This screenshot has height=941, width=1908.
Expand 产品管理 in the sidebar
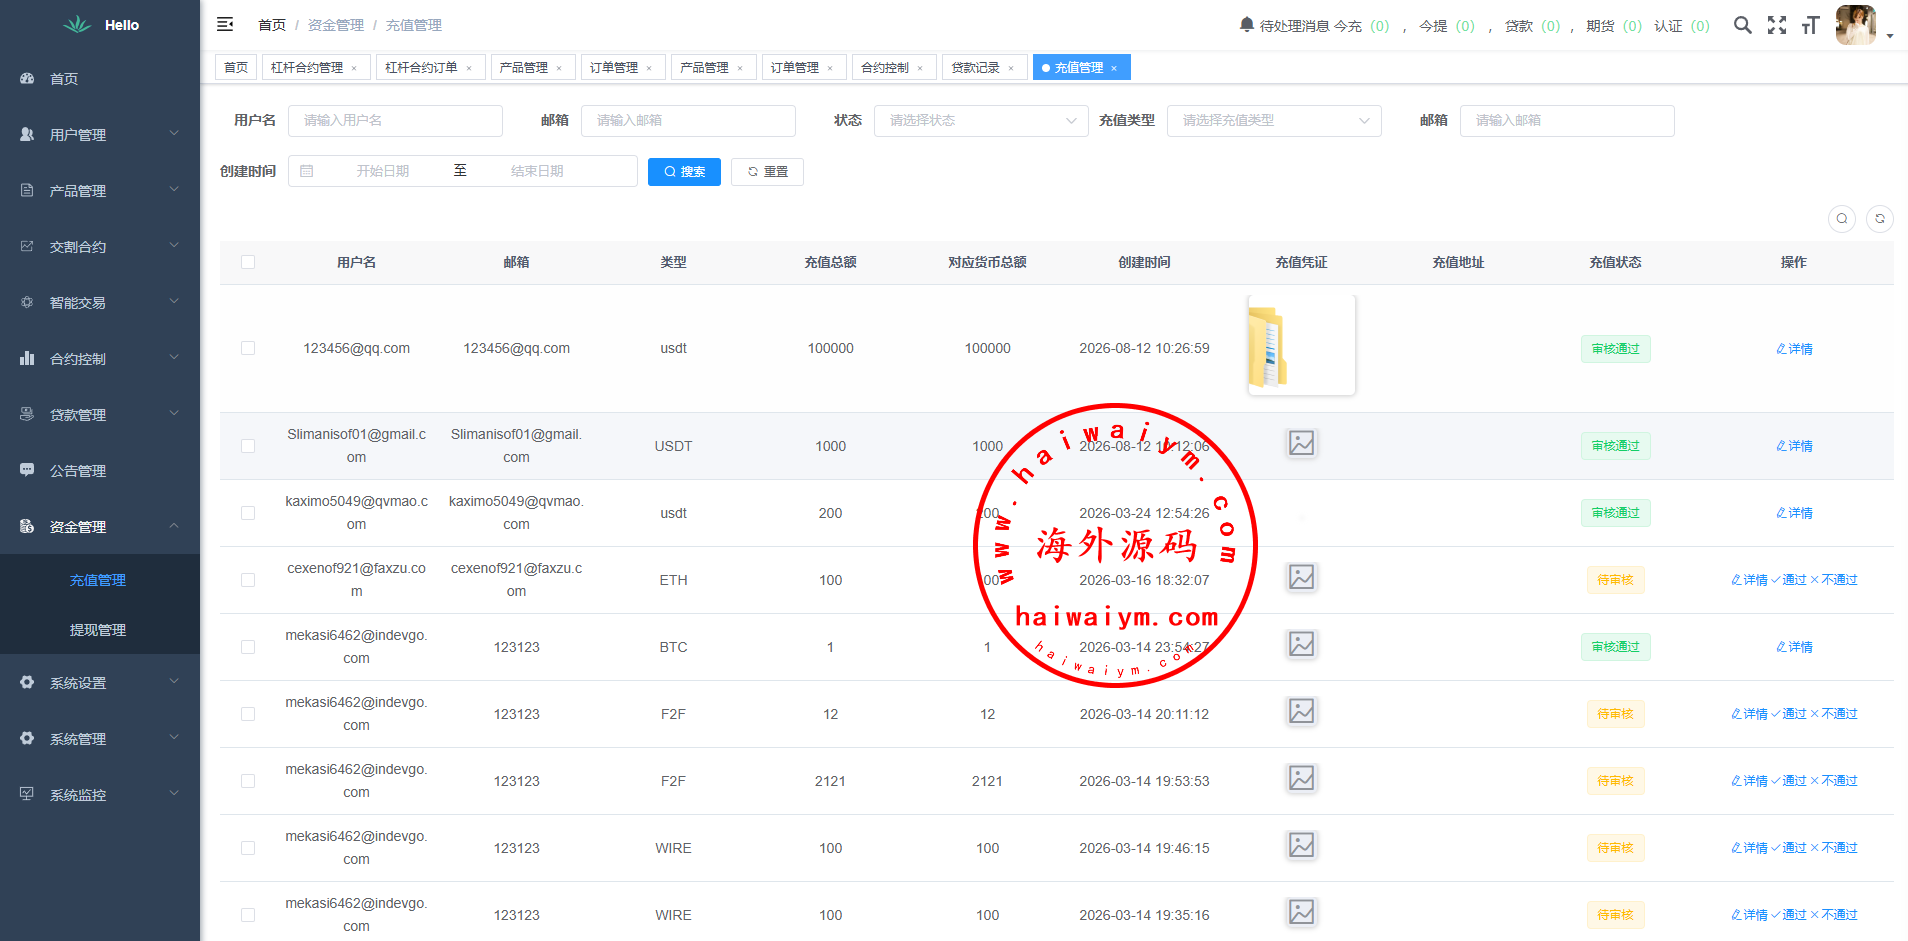coord(100,191)
